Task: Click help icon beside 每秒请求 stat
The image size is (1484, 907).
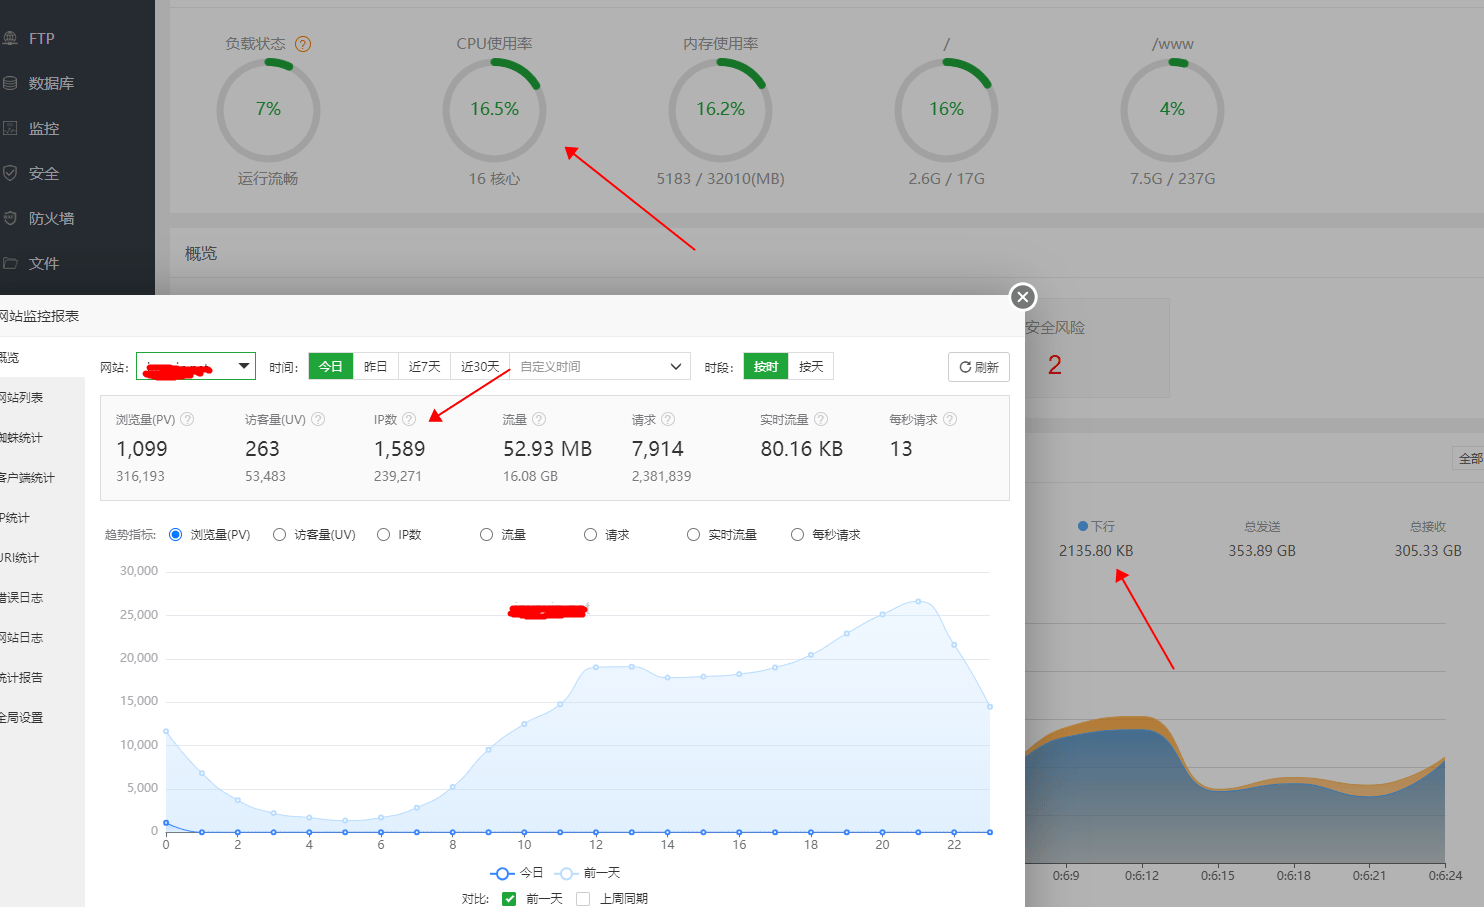Action: click(x=950, y=419)
